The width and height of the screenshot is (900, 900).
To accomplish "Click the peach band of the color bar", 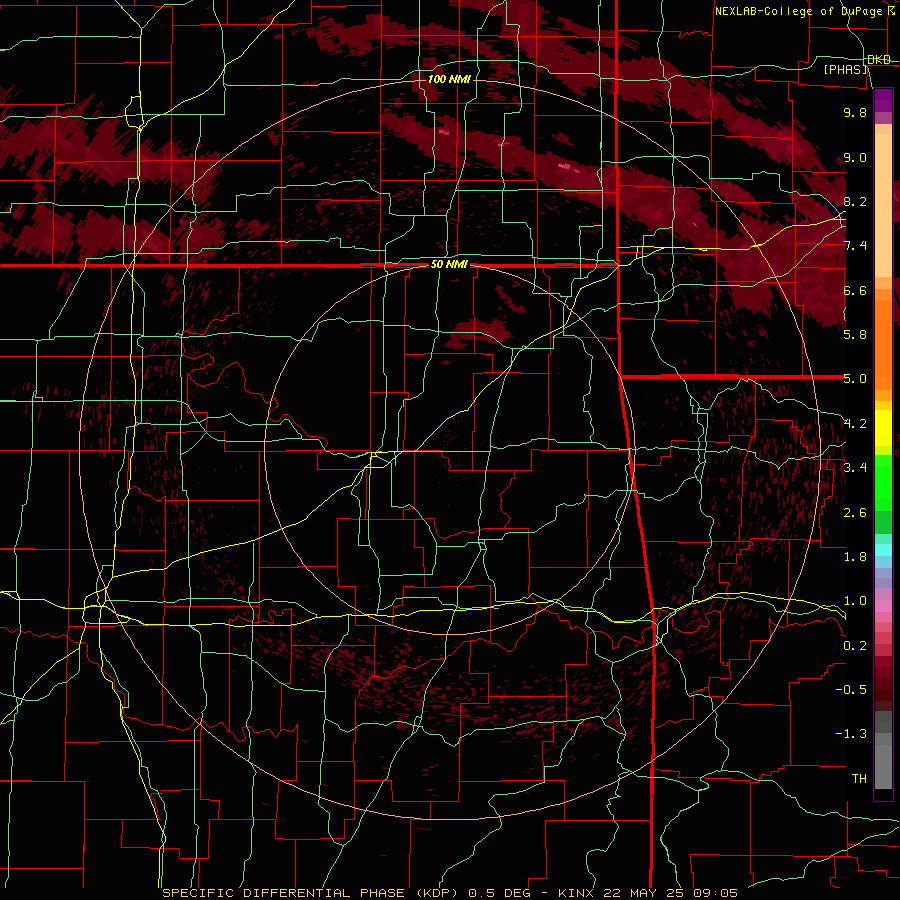I will point(883,201).
